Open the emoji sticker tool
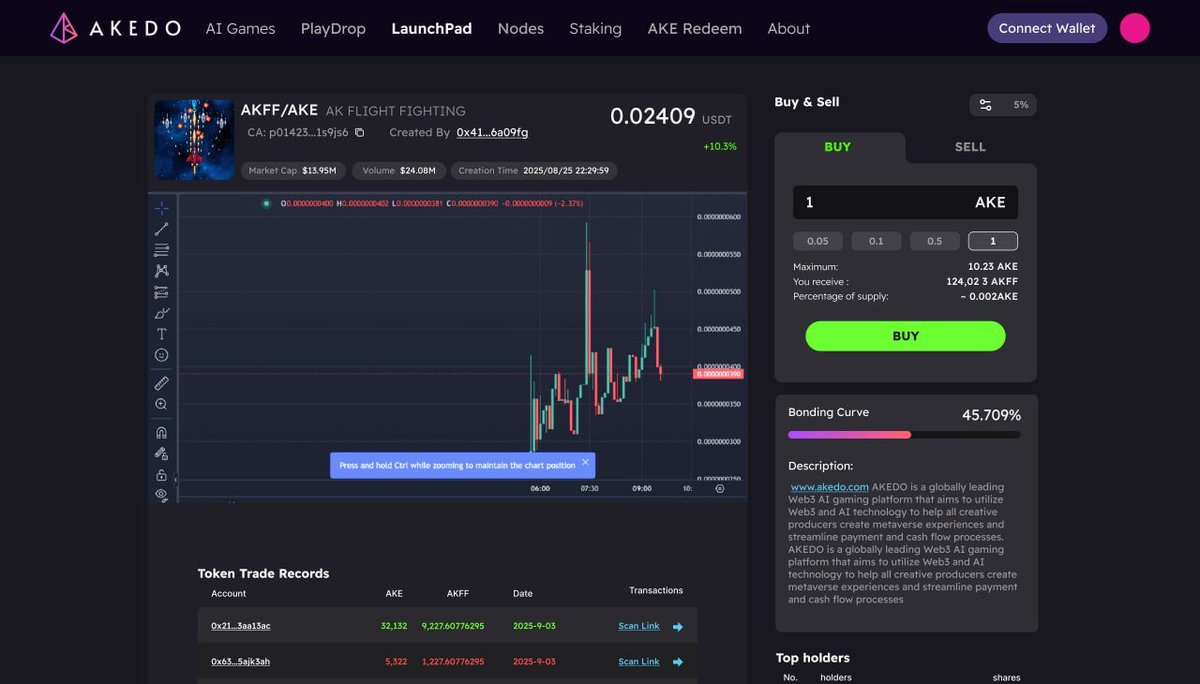Image resolution: width=1200 pixels, height=684 pixels. pos(161,355)
